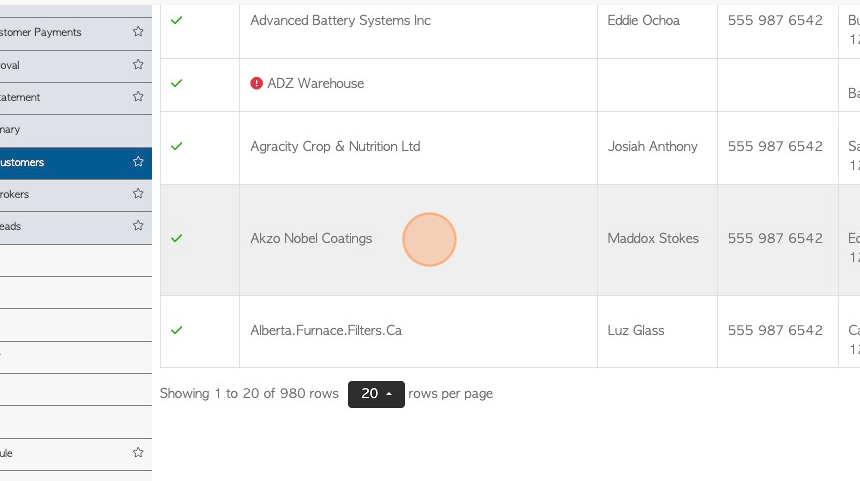The image size is (860, 481).
Task: Click the green checkmark for Akzo Nobel Coatings
Action: point(177,238)
